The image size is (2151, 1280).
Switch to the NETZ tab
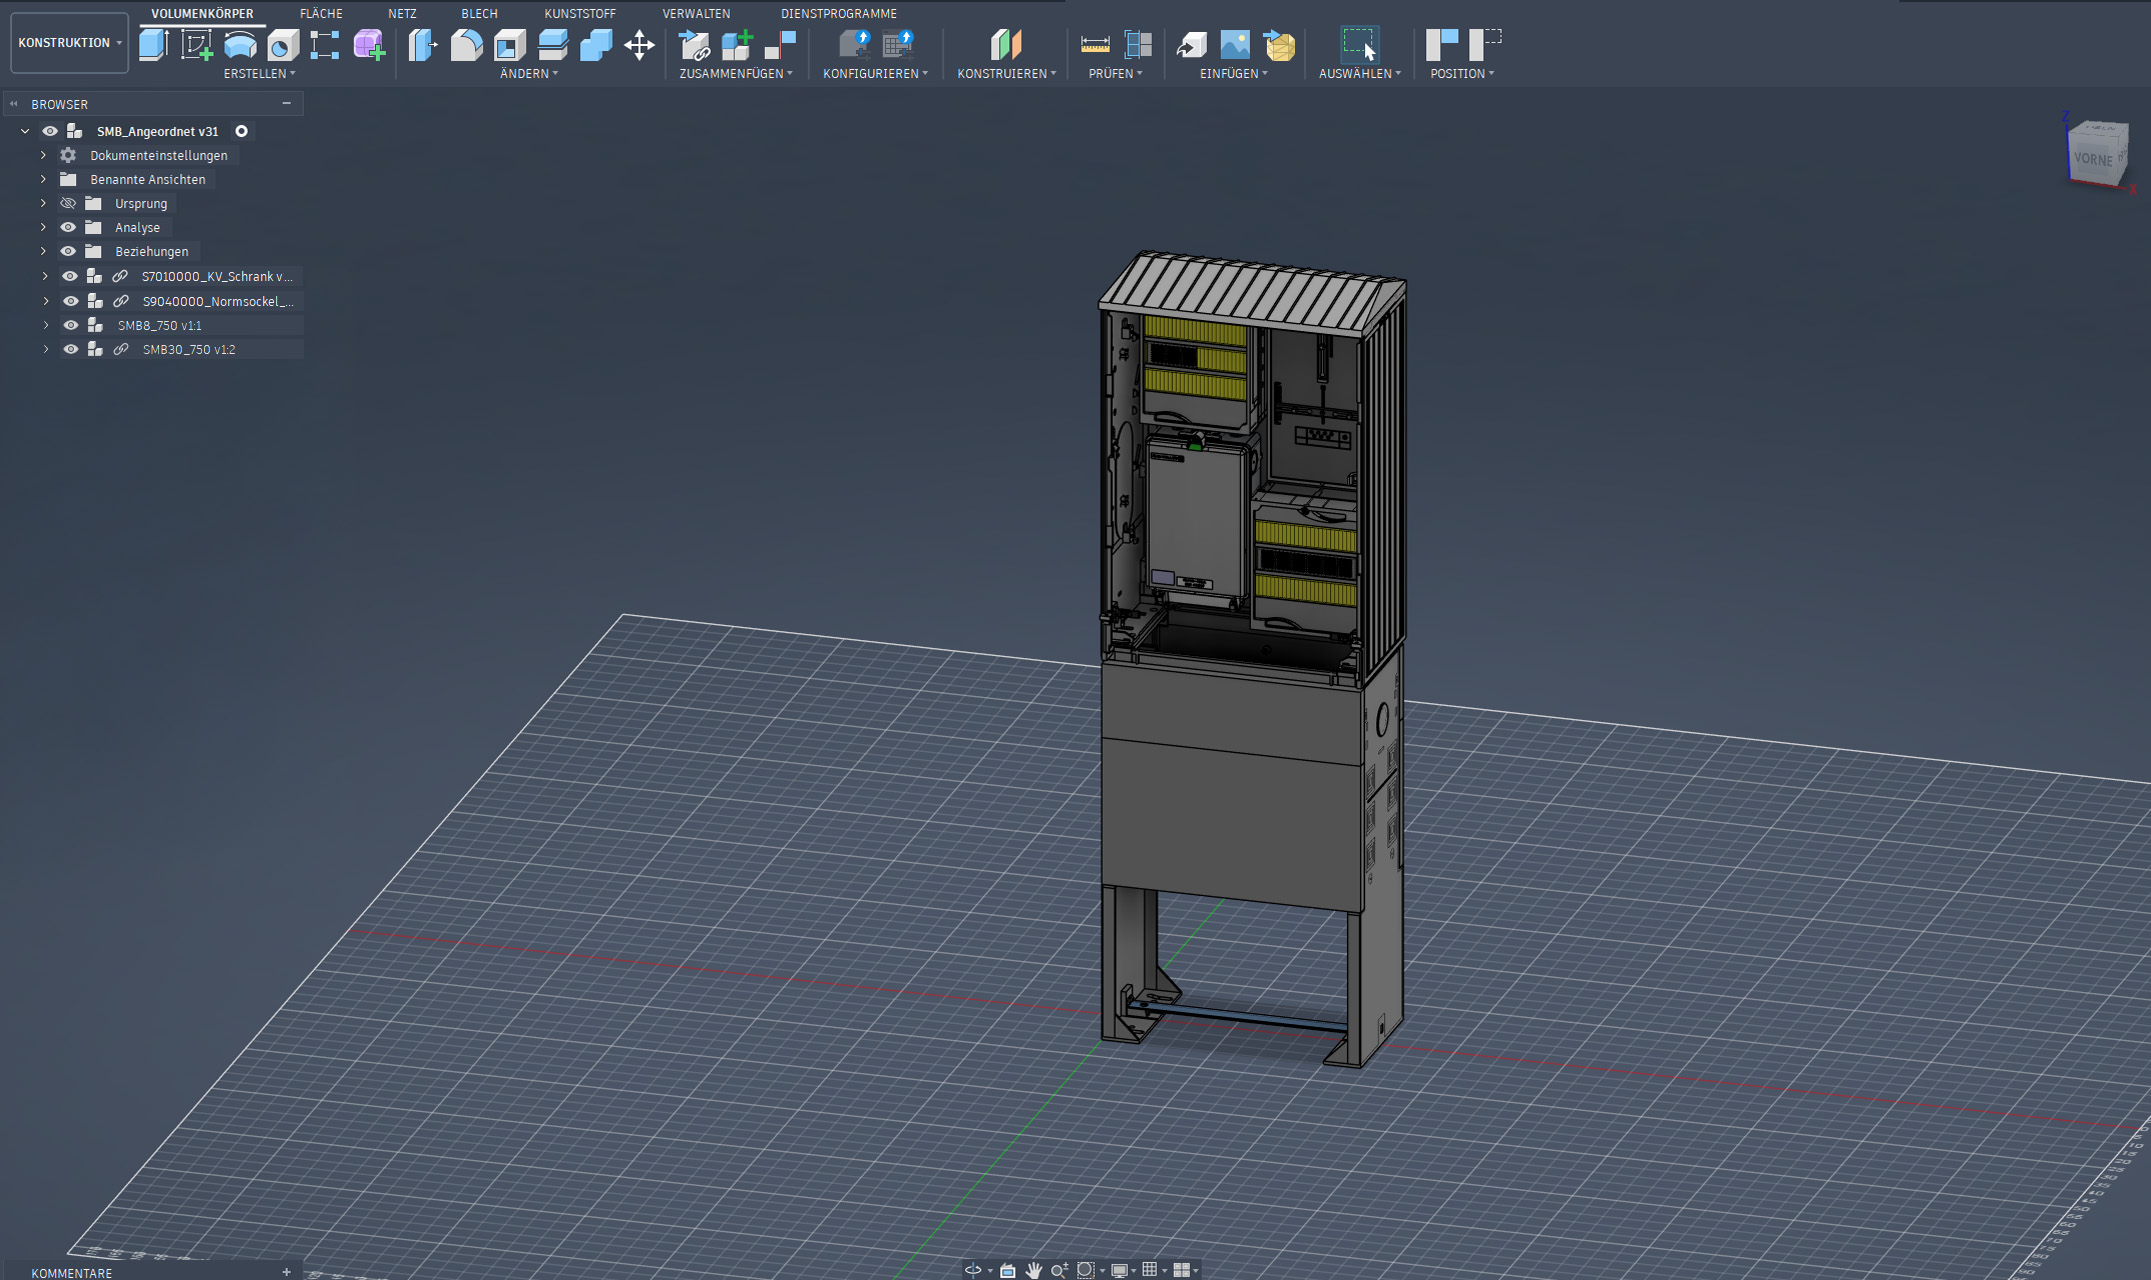tap(402, 13)
